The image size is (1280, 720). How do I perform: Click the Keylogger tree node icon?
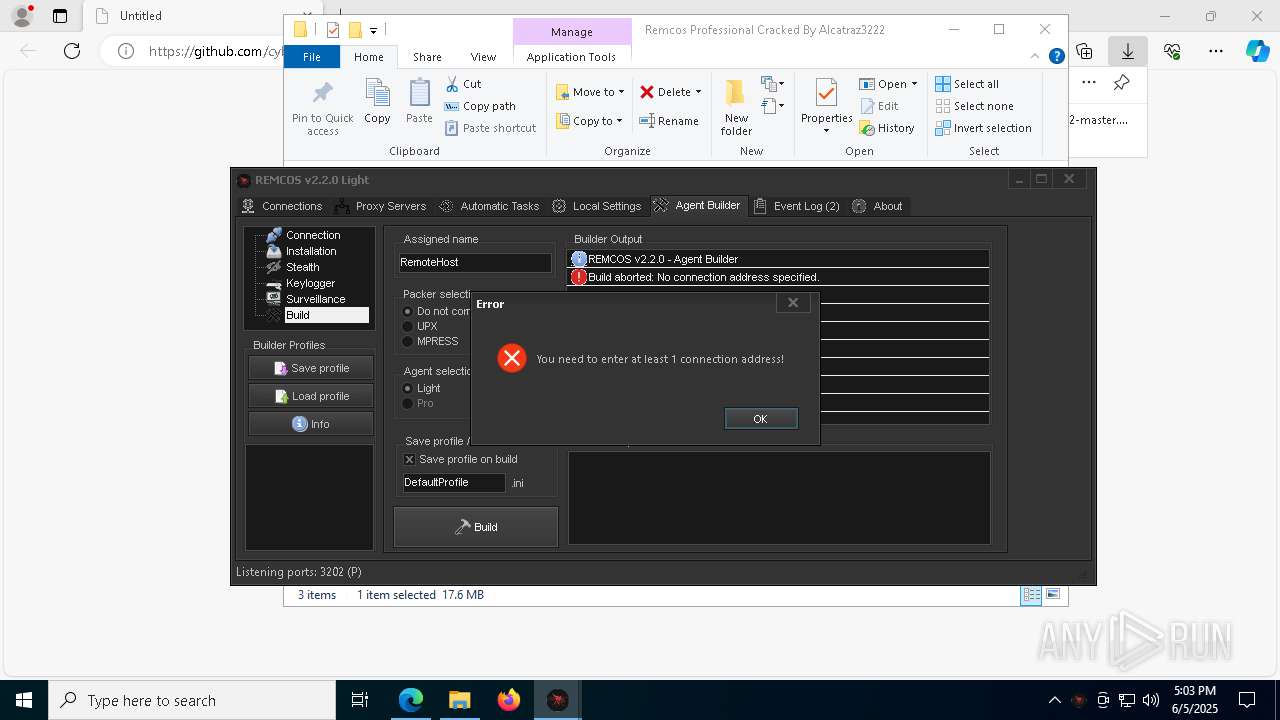click(x=273, y=283)
